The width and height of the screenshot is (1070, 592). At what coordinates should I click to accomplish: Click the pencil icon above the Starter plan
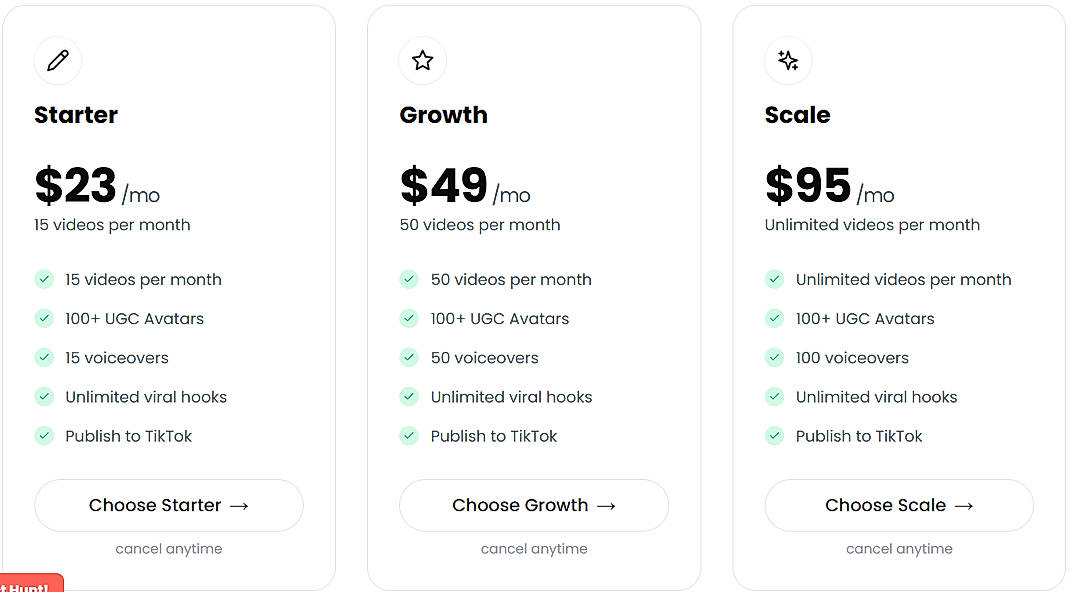click(x=57, y=60)
